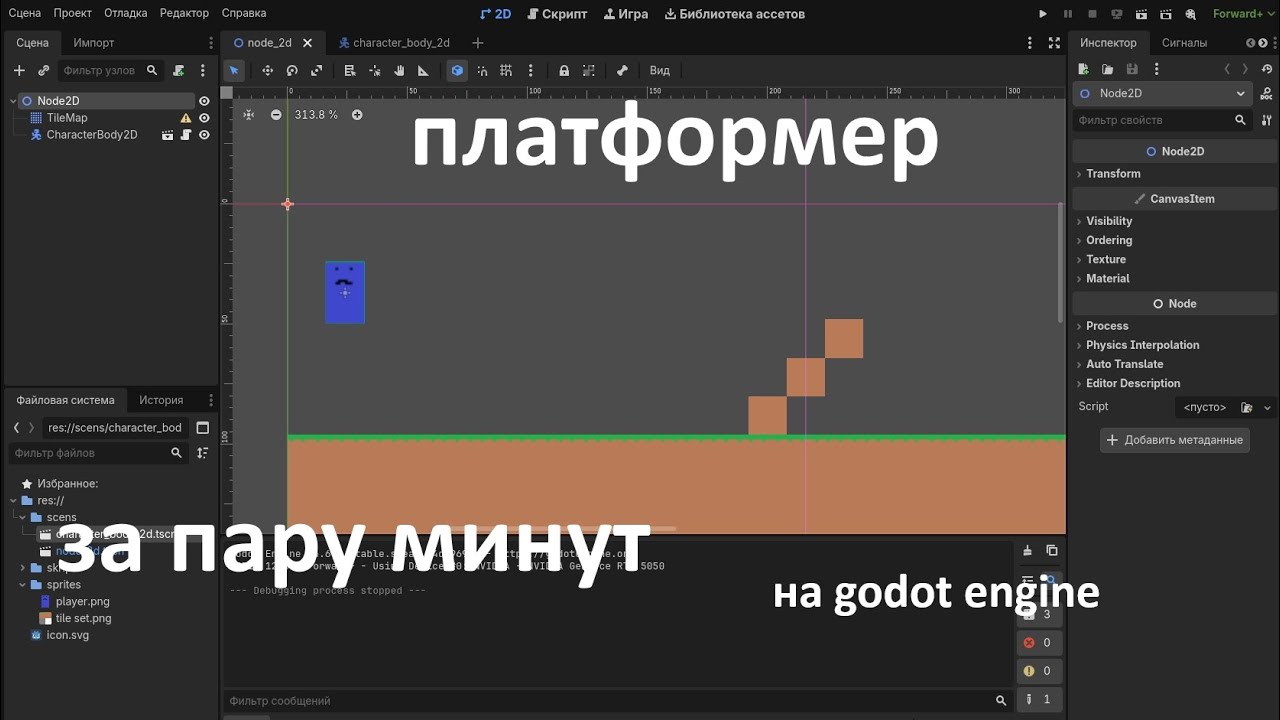Toggle Smart Snap magnet icon
Viewport: 1280px width, 720px height.
[482, 71]
